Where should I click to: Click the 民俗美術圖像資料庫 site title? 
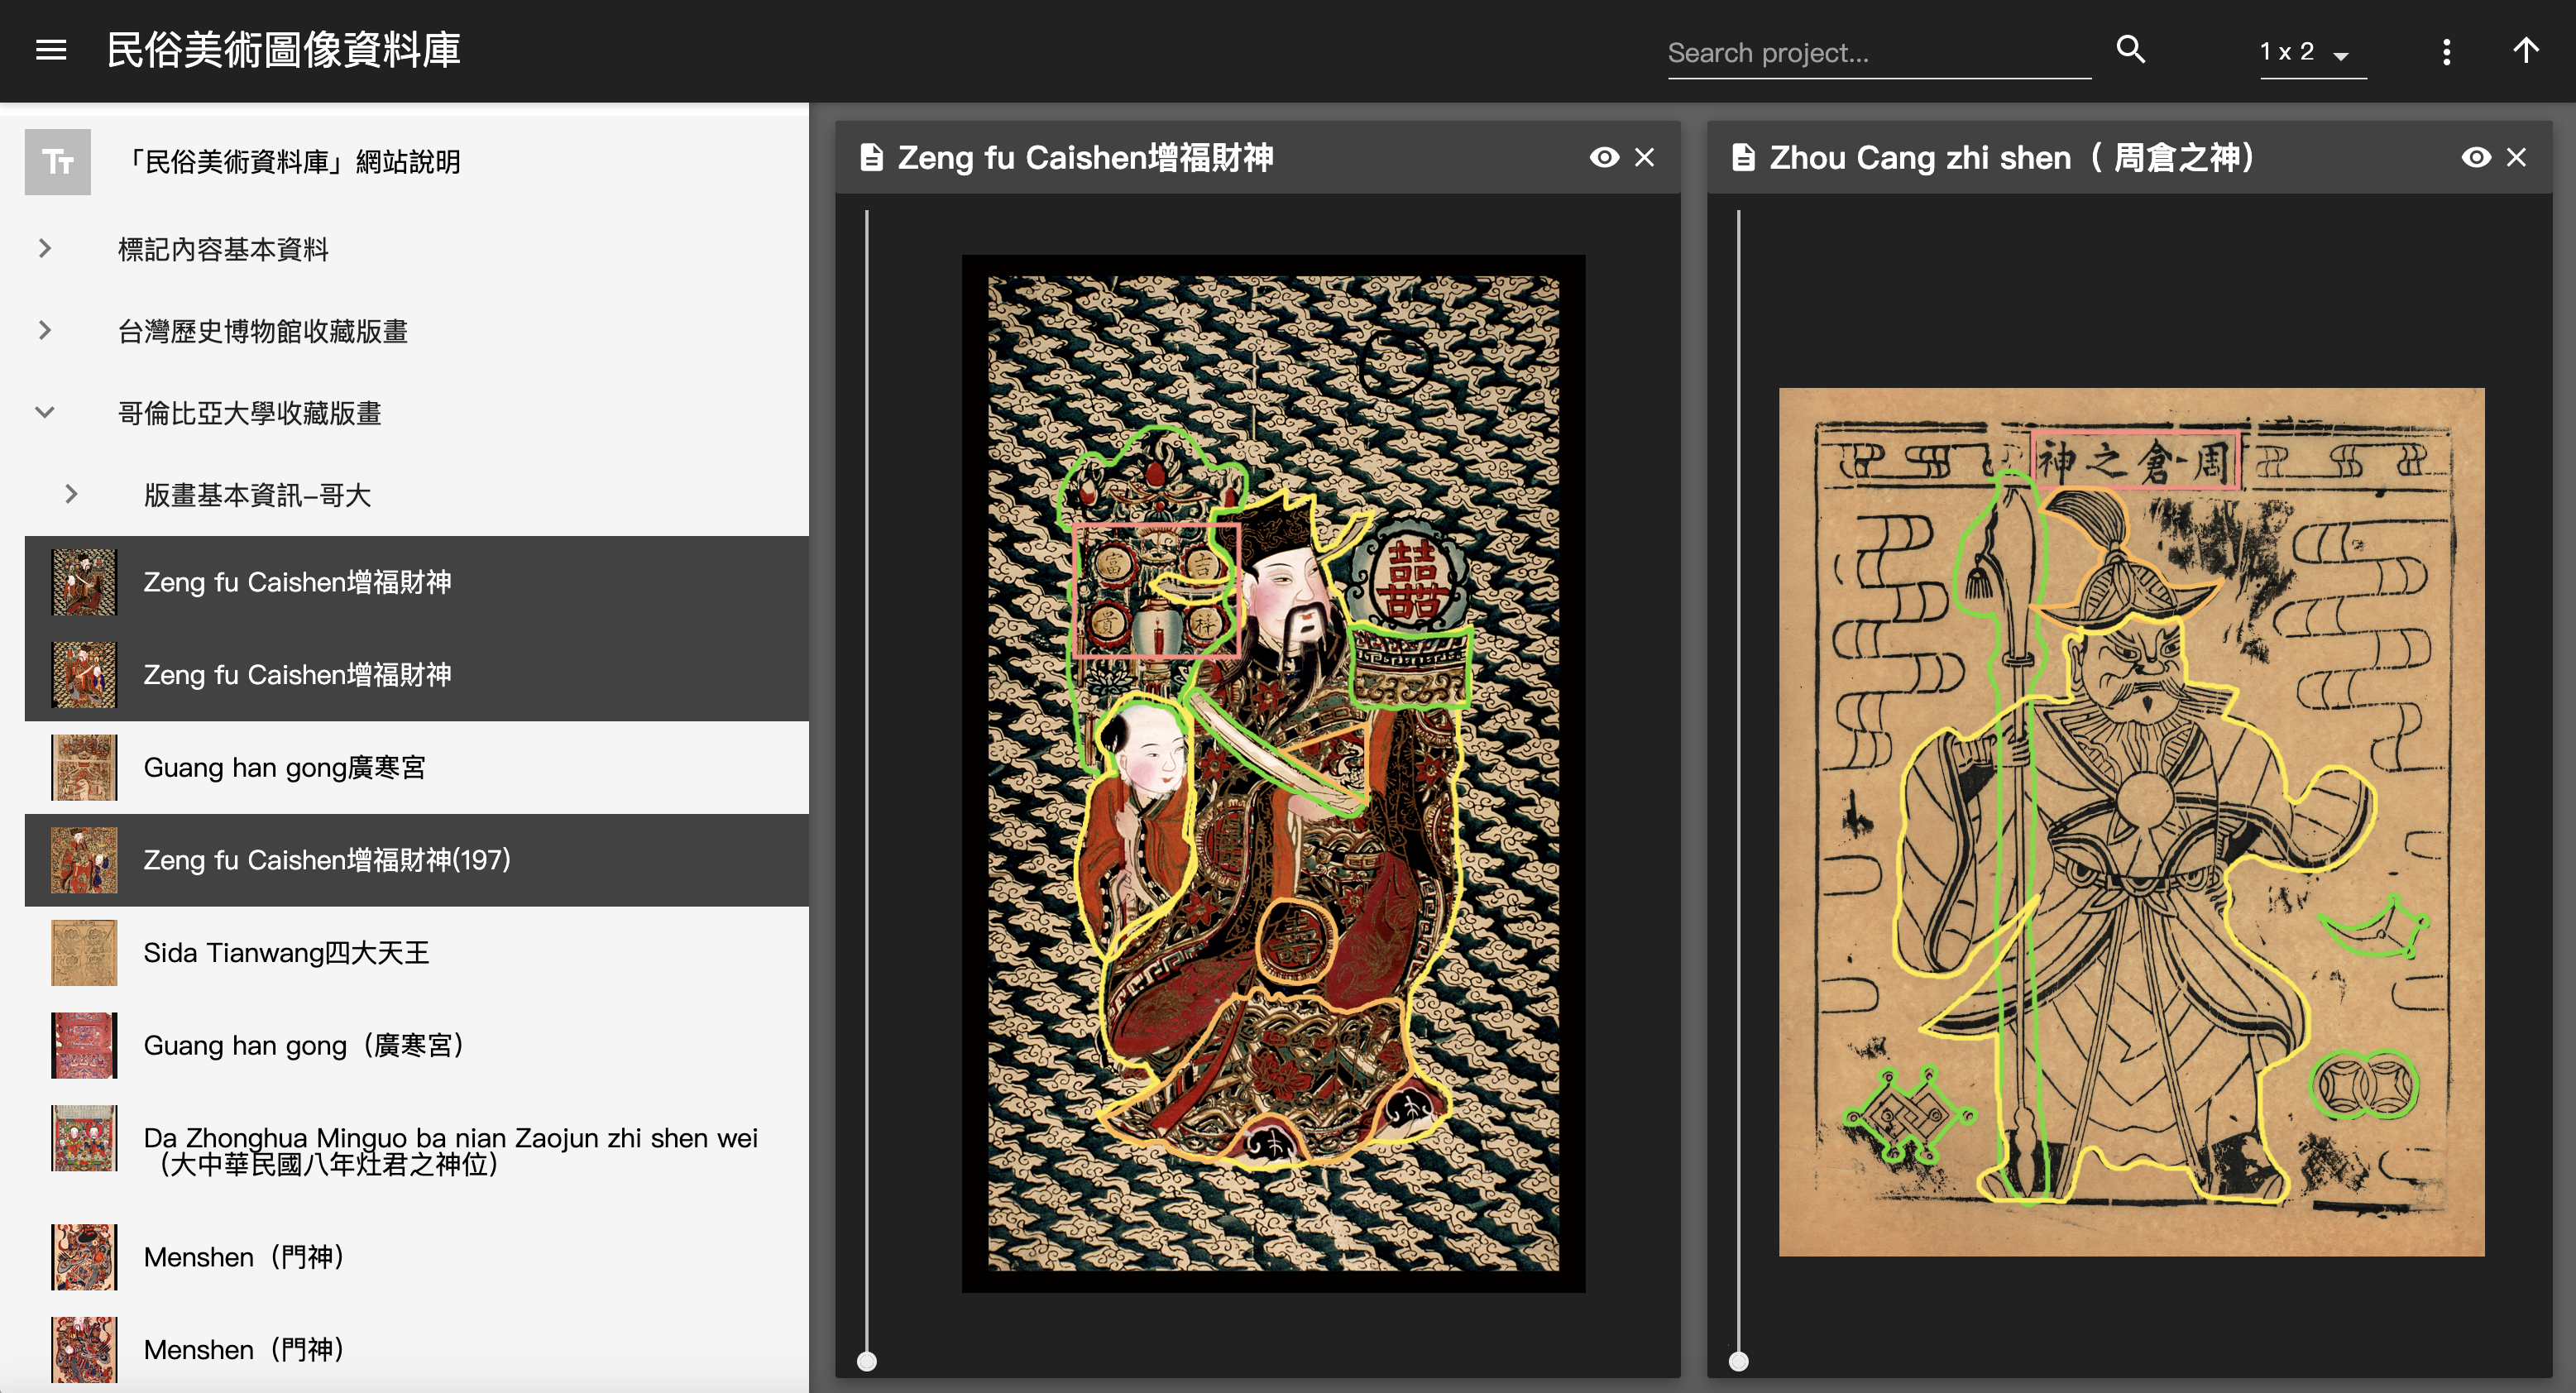coord(283,50)
